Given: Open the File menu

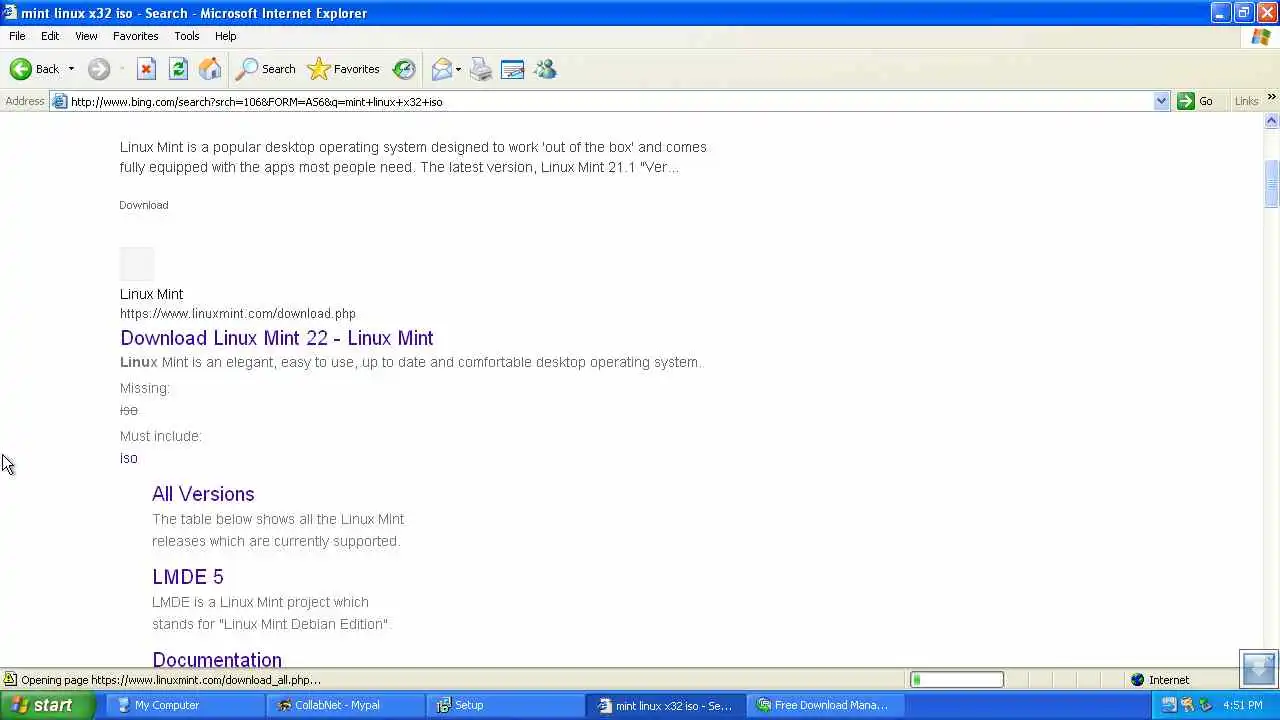Looking at the screenshot, I should [x=17, y=36].
